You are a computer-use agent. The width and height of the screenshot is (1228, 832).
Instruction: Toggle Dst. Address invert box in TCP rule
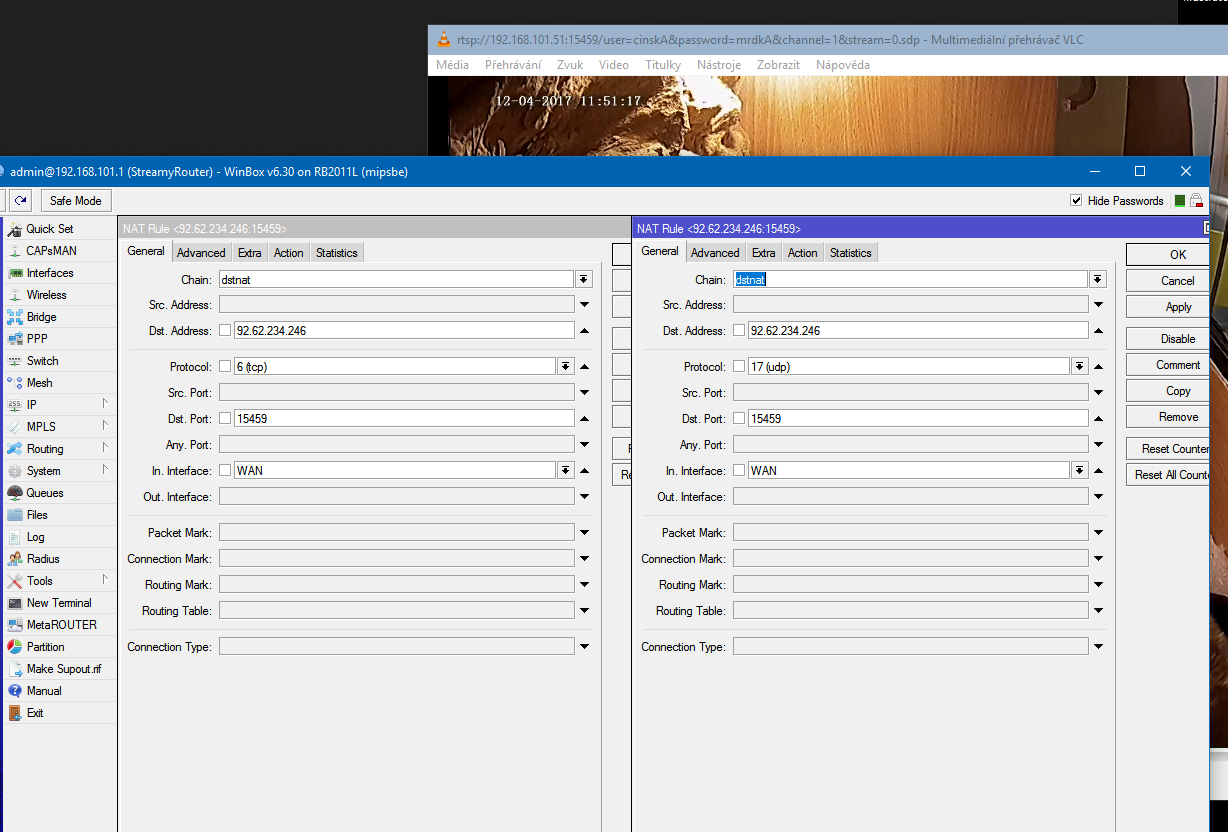[x=225, y=331]
